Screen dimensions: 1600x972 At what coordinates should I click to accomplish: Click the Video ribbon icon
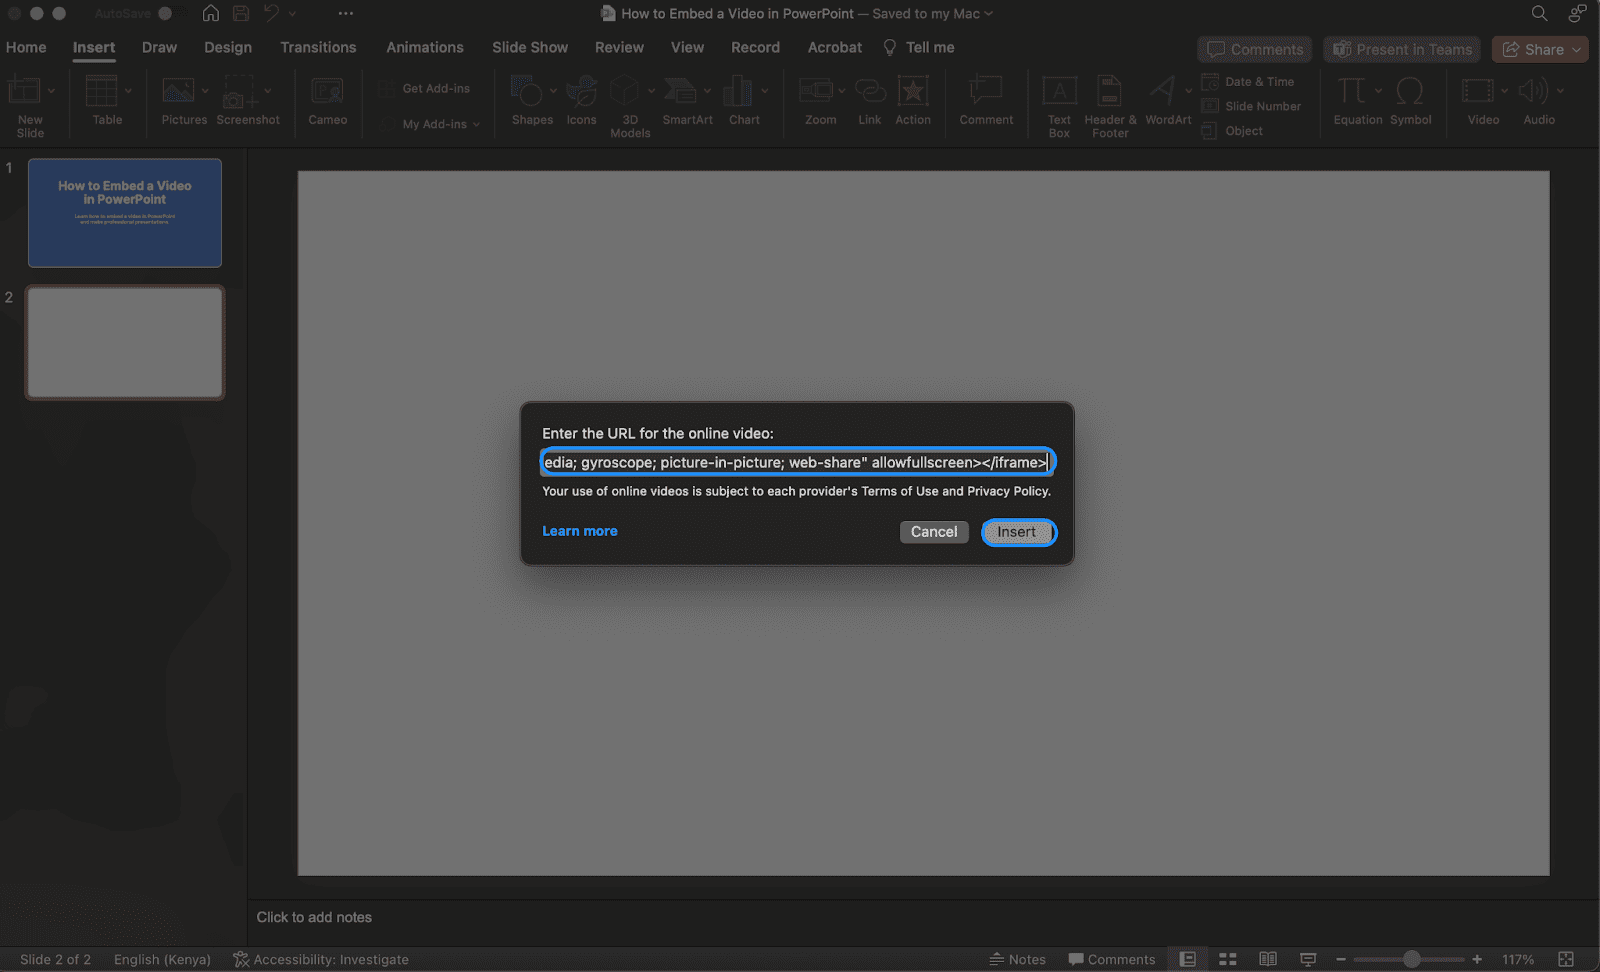pos(1478,91)
